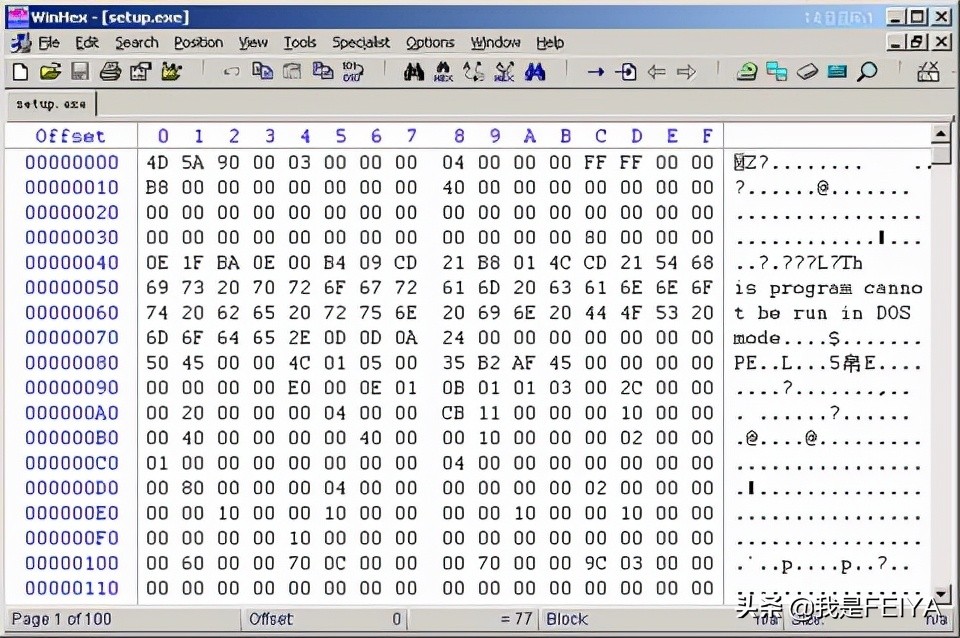
Task: Open the Edit menu
Action: click(87, 43)
